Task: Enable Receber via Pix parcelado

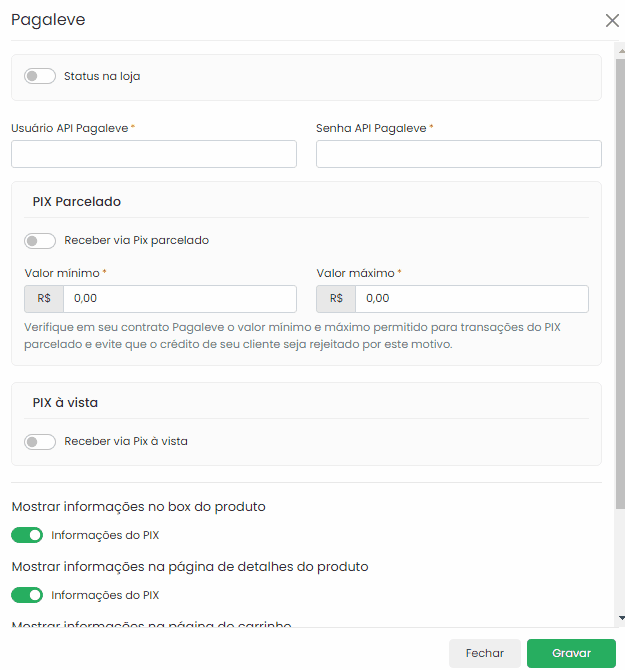Action: (40, 241)
